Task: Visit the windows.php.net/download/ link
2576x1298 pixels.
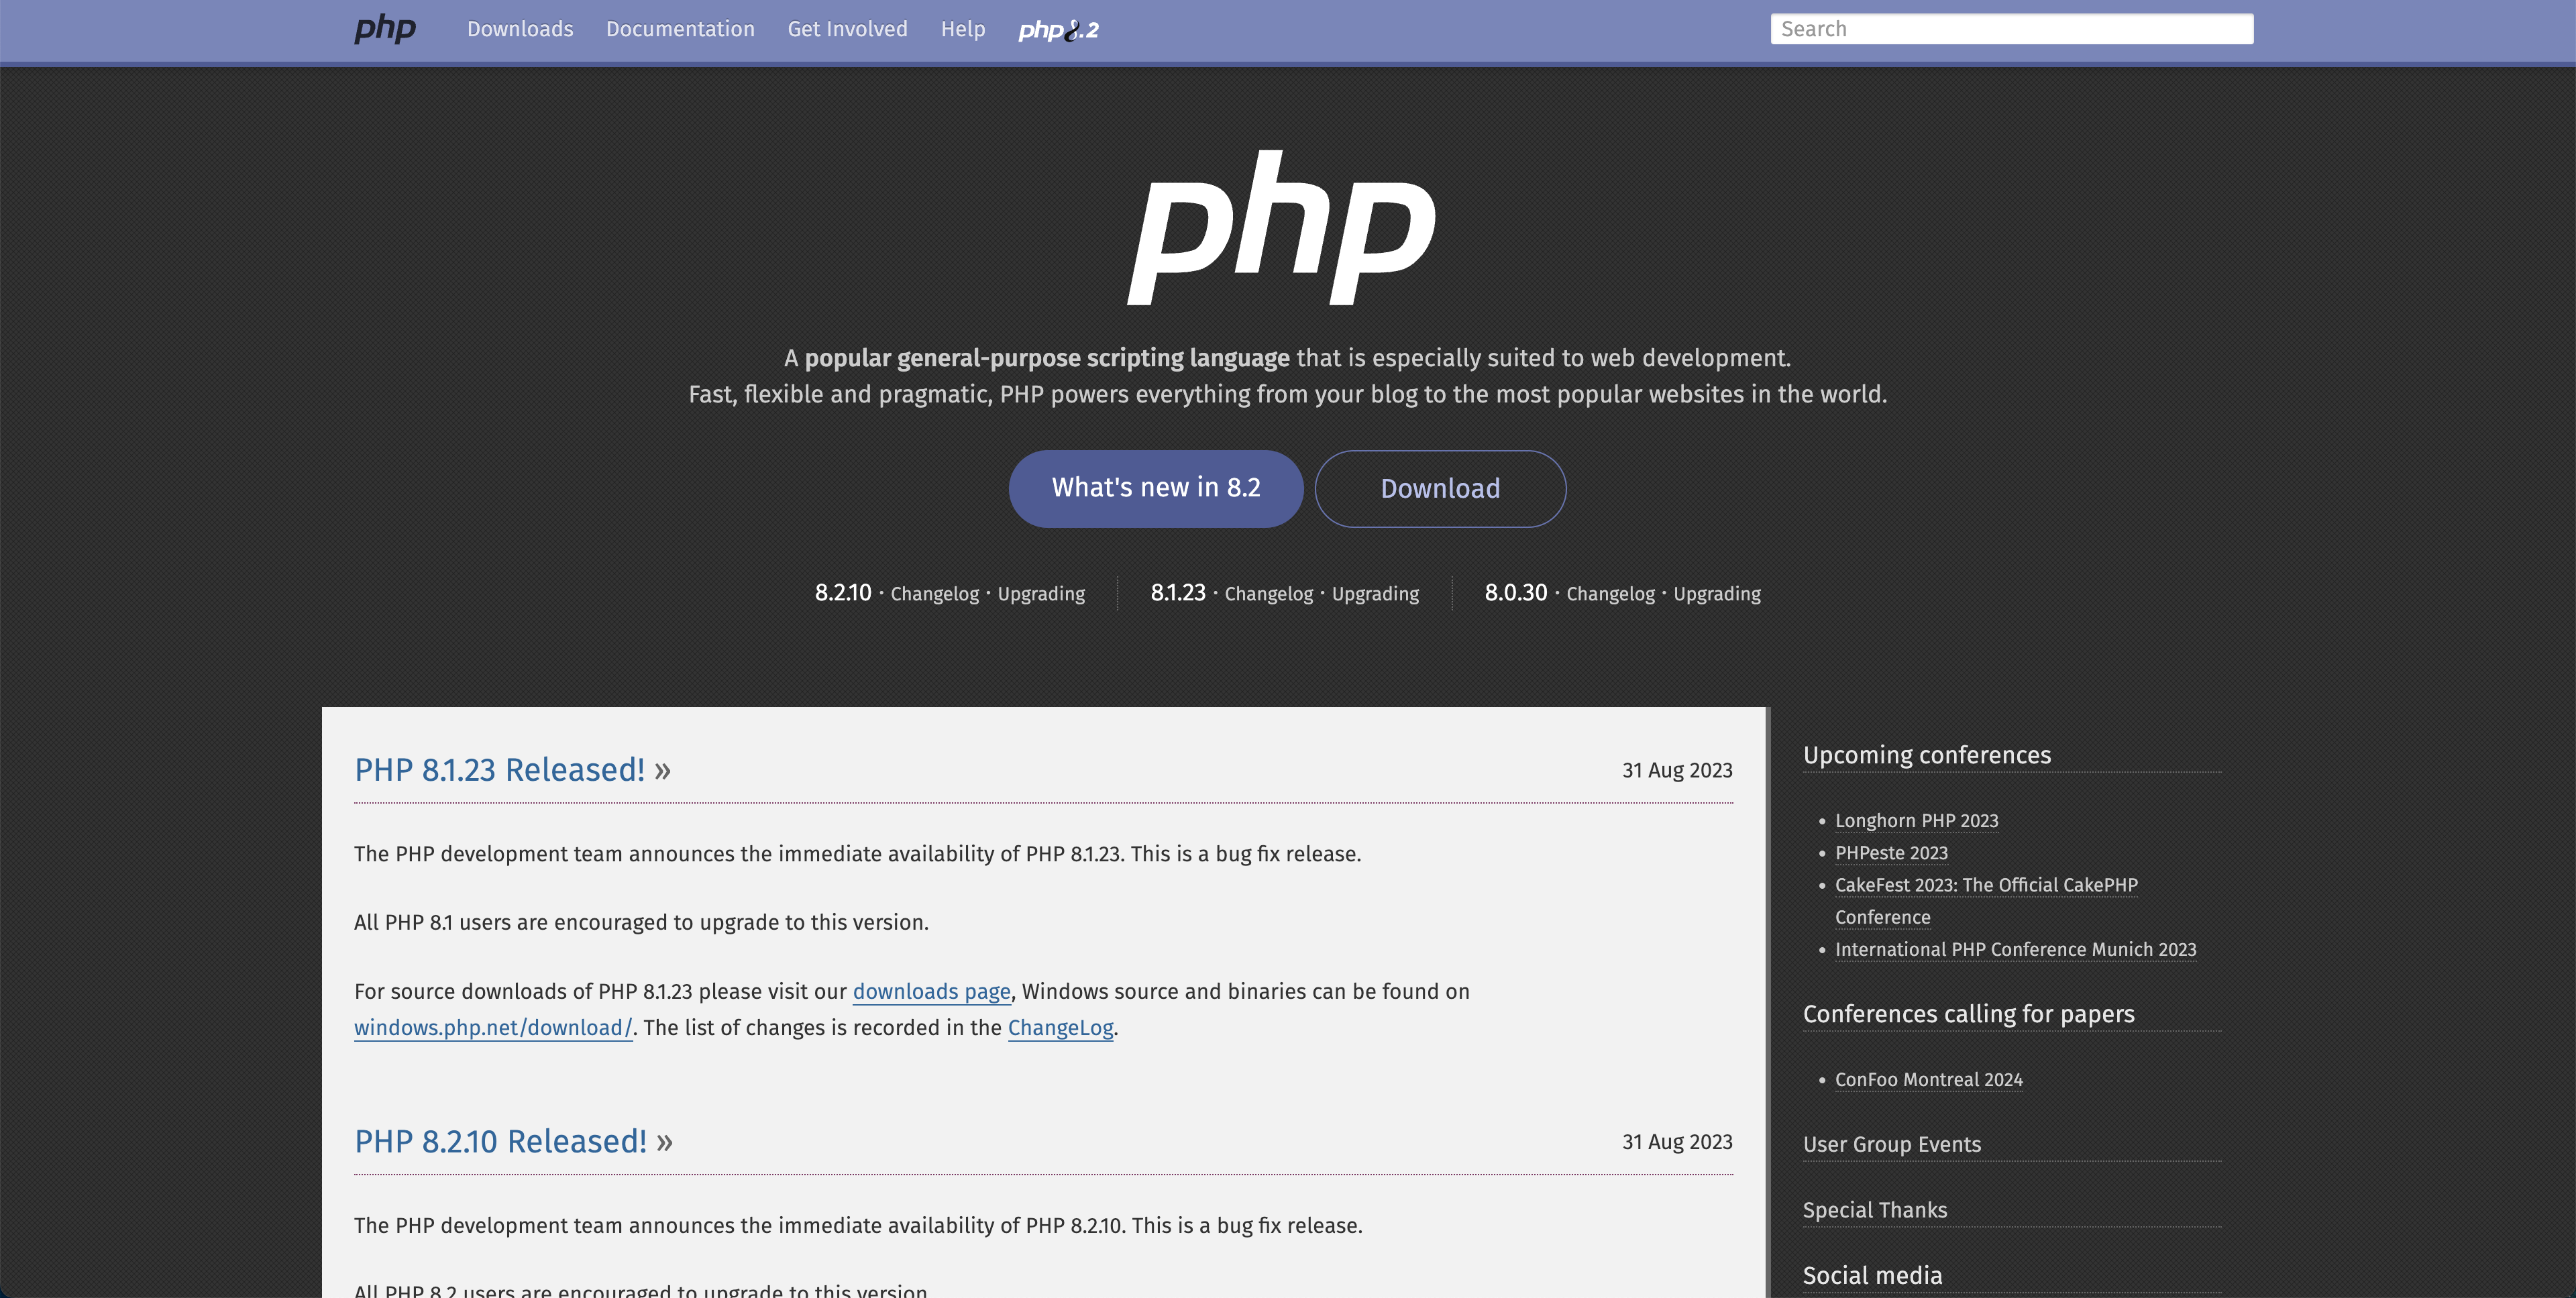Action: pos(493,1028)
